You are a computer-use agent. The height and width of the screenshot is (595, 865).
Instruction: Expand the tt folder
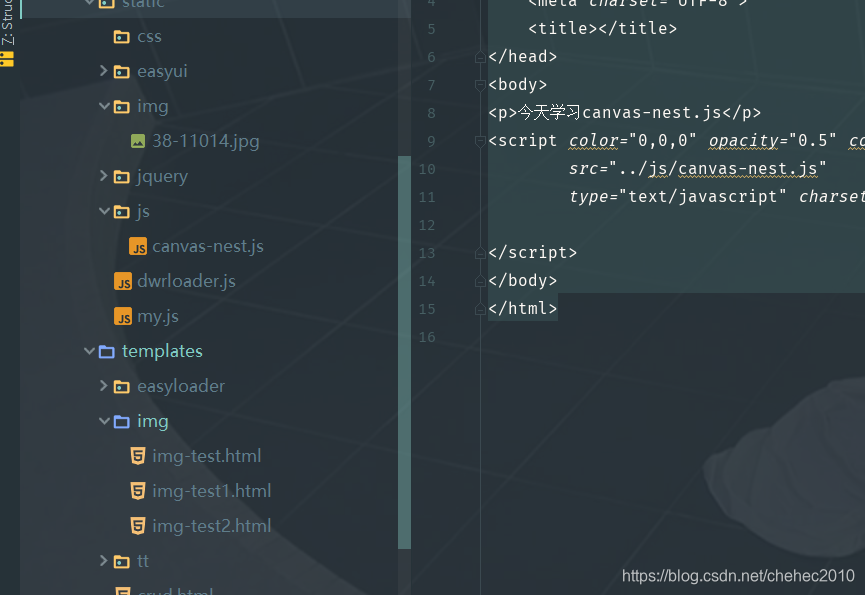[103, 560]
